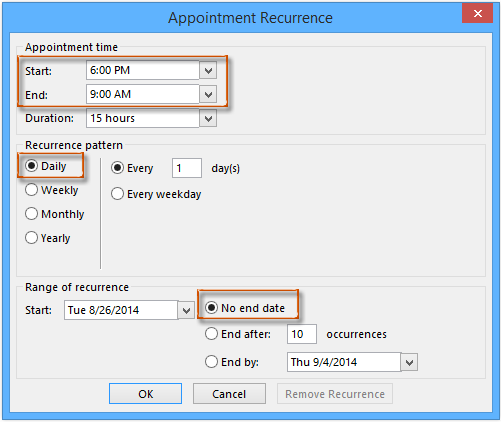Open the Start time dropdown arrow
Screen dimensions: 501x422
208,70
